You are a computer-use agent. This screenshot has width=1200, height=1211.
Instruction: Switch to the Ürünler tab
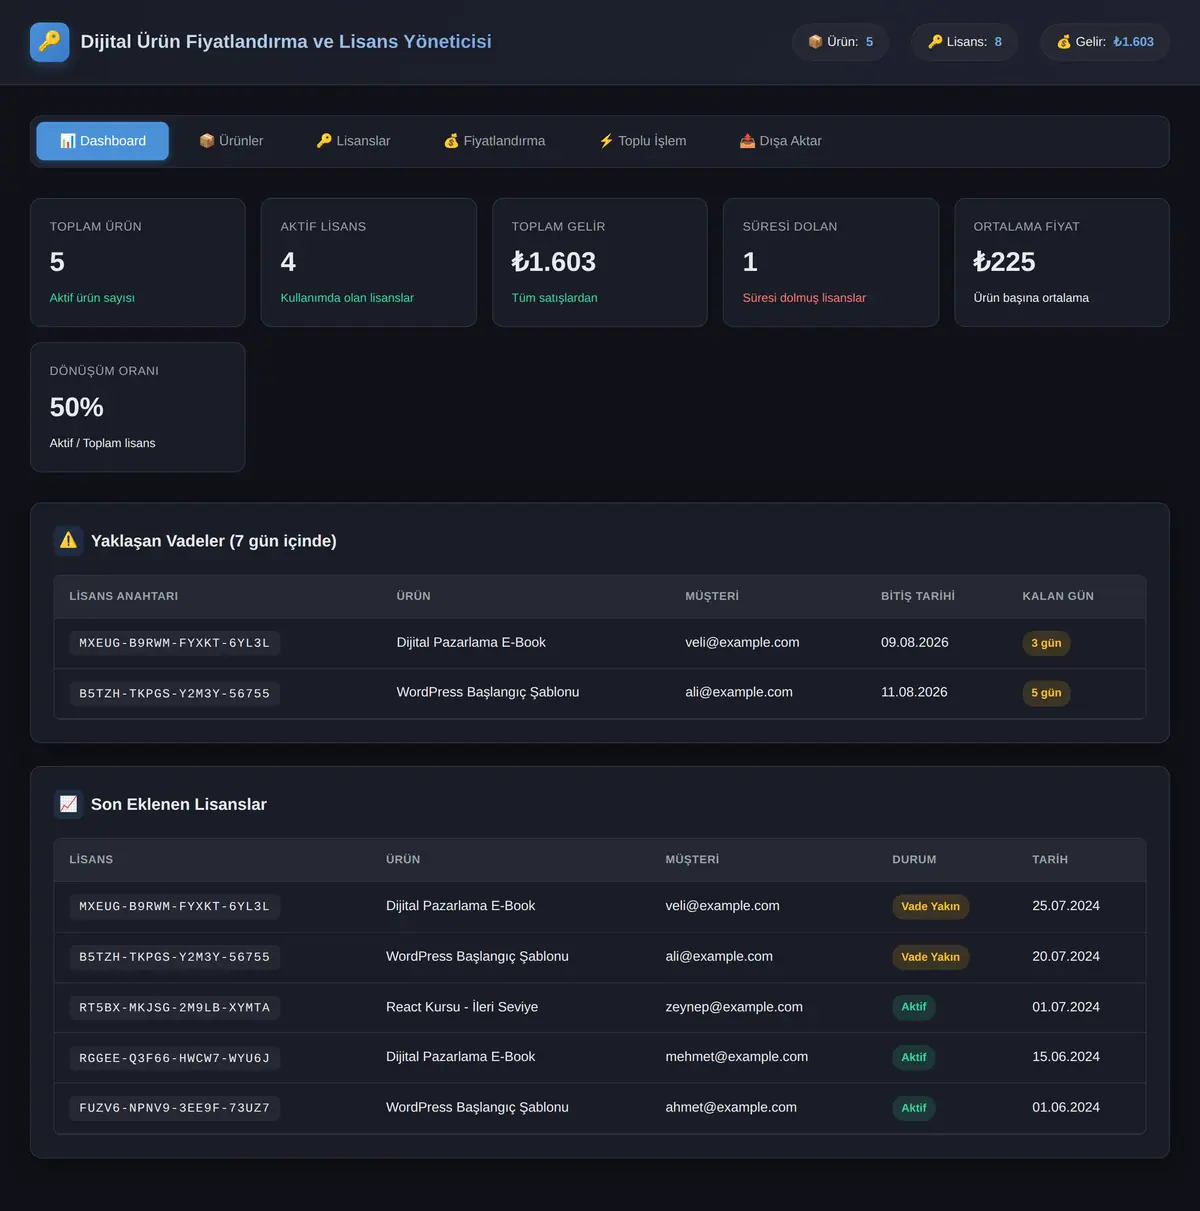pyautogui.click(x=231, y=141)
